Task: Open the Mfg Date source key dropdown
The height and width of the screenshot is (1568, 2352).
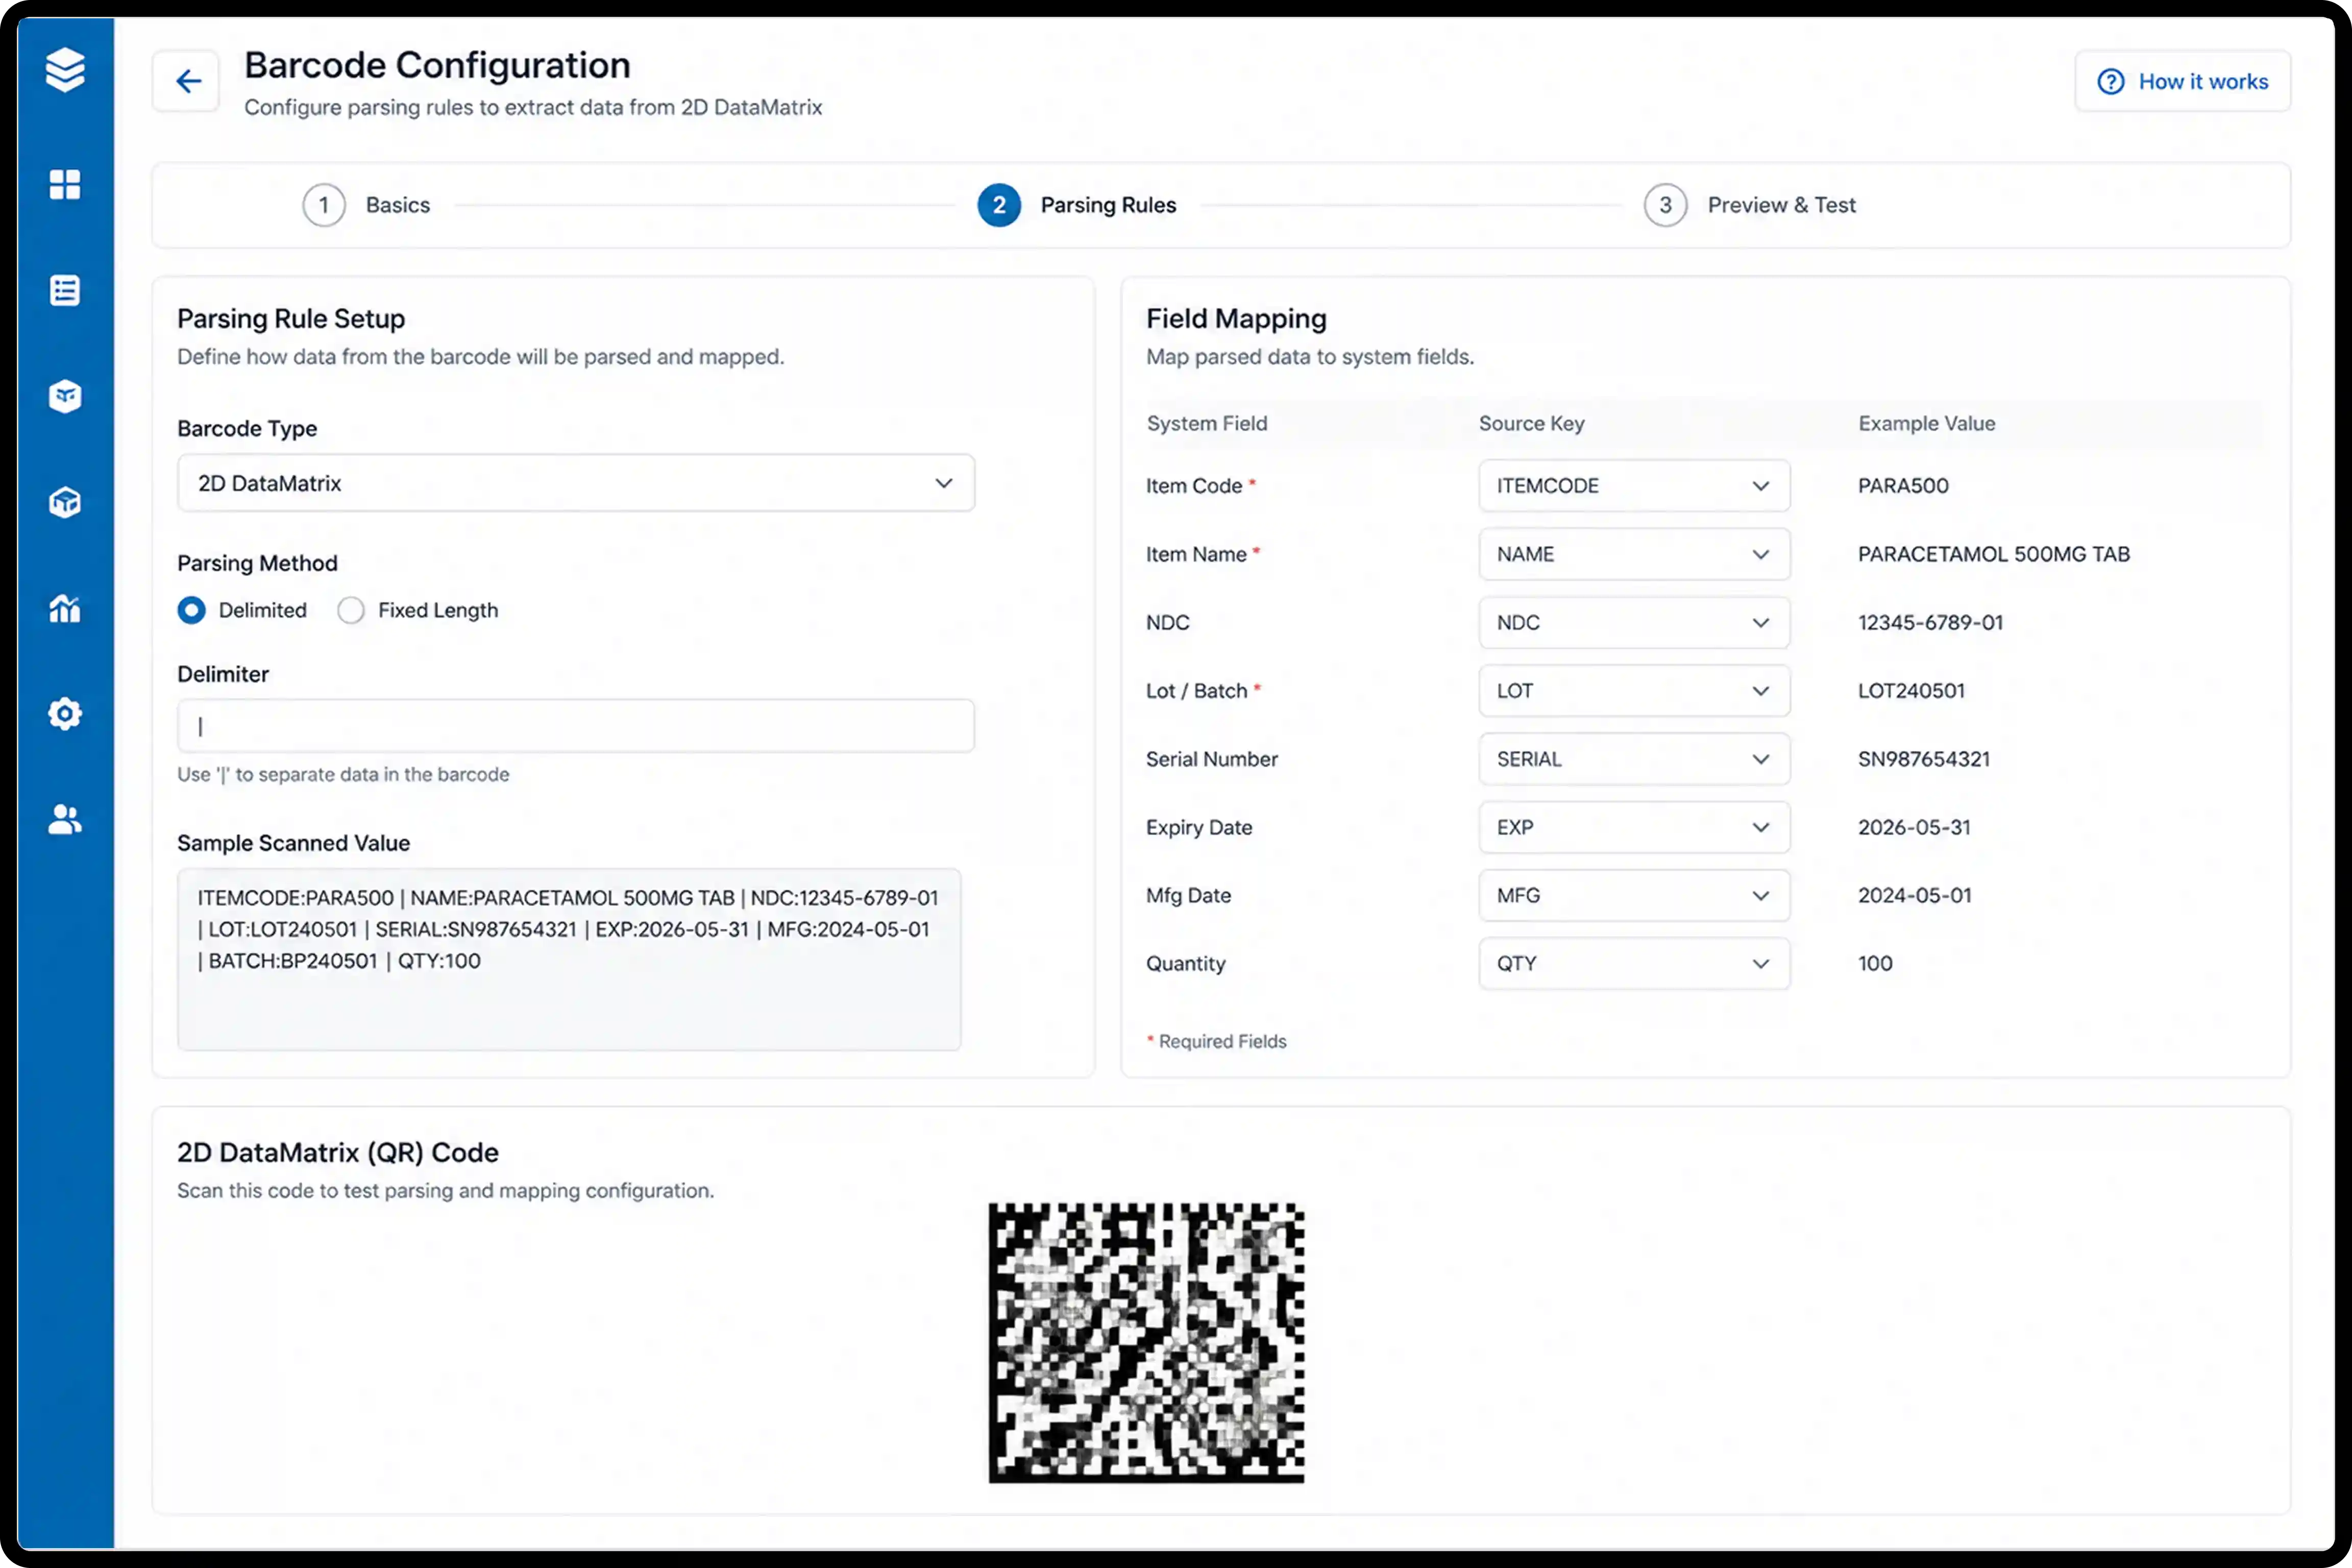Action: (1634, 895)
